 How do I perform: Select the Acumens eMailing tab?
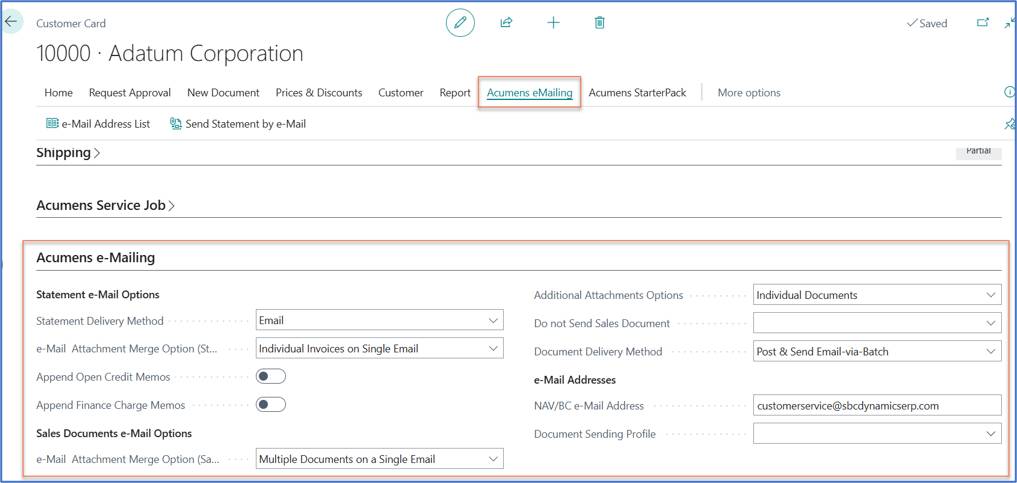point(529,93)
